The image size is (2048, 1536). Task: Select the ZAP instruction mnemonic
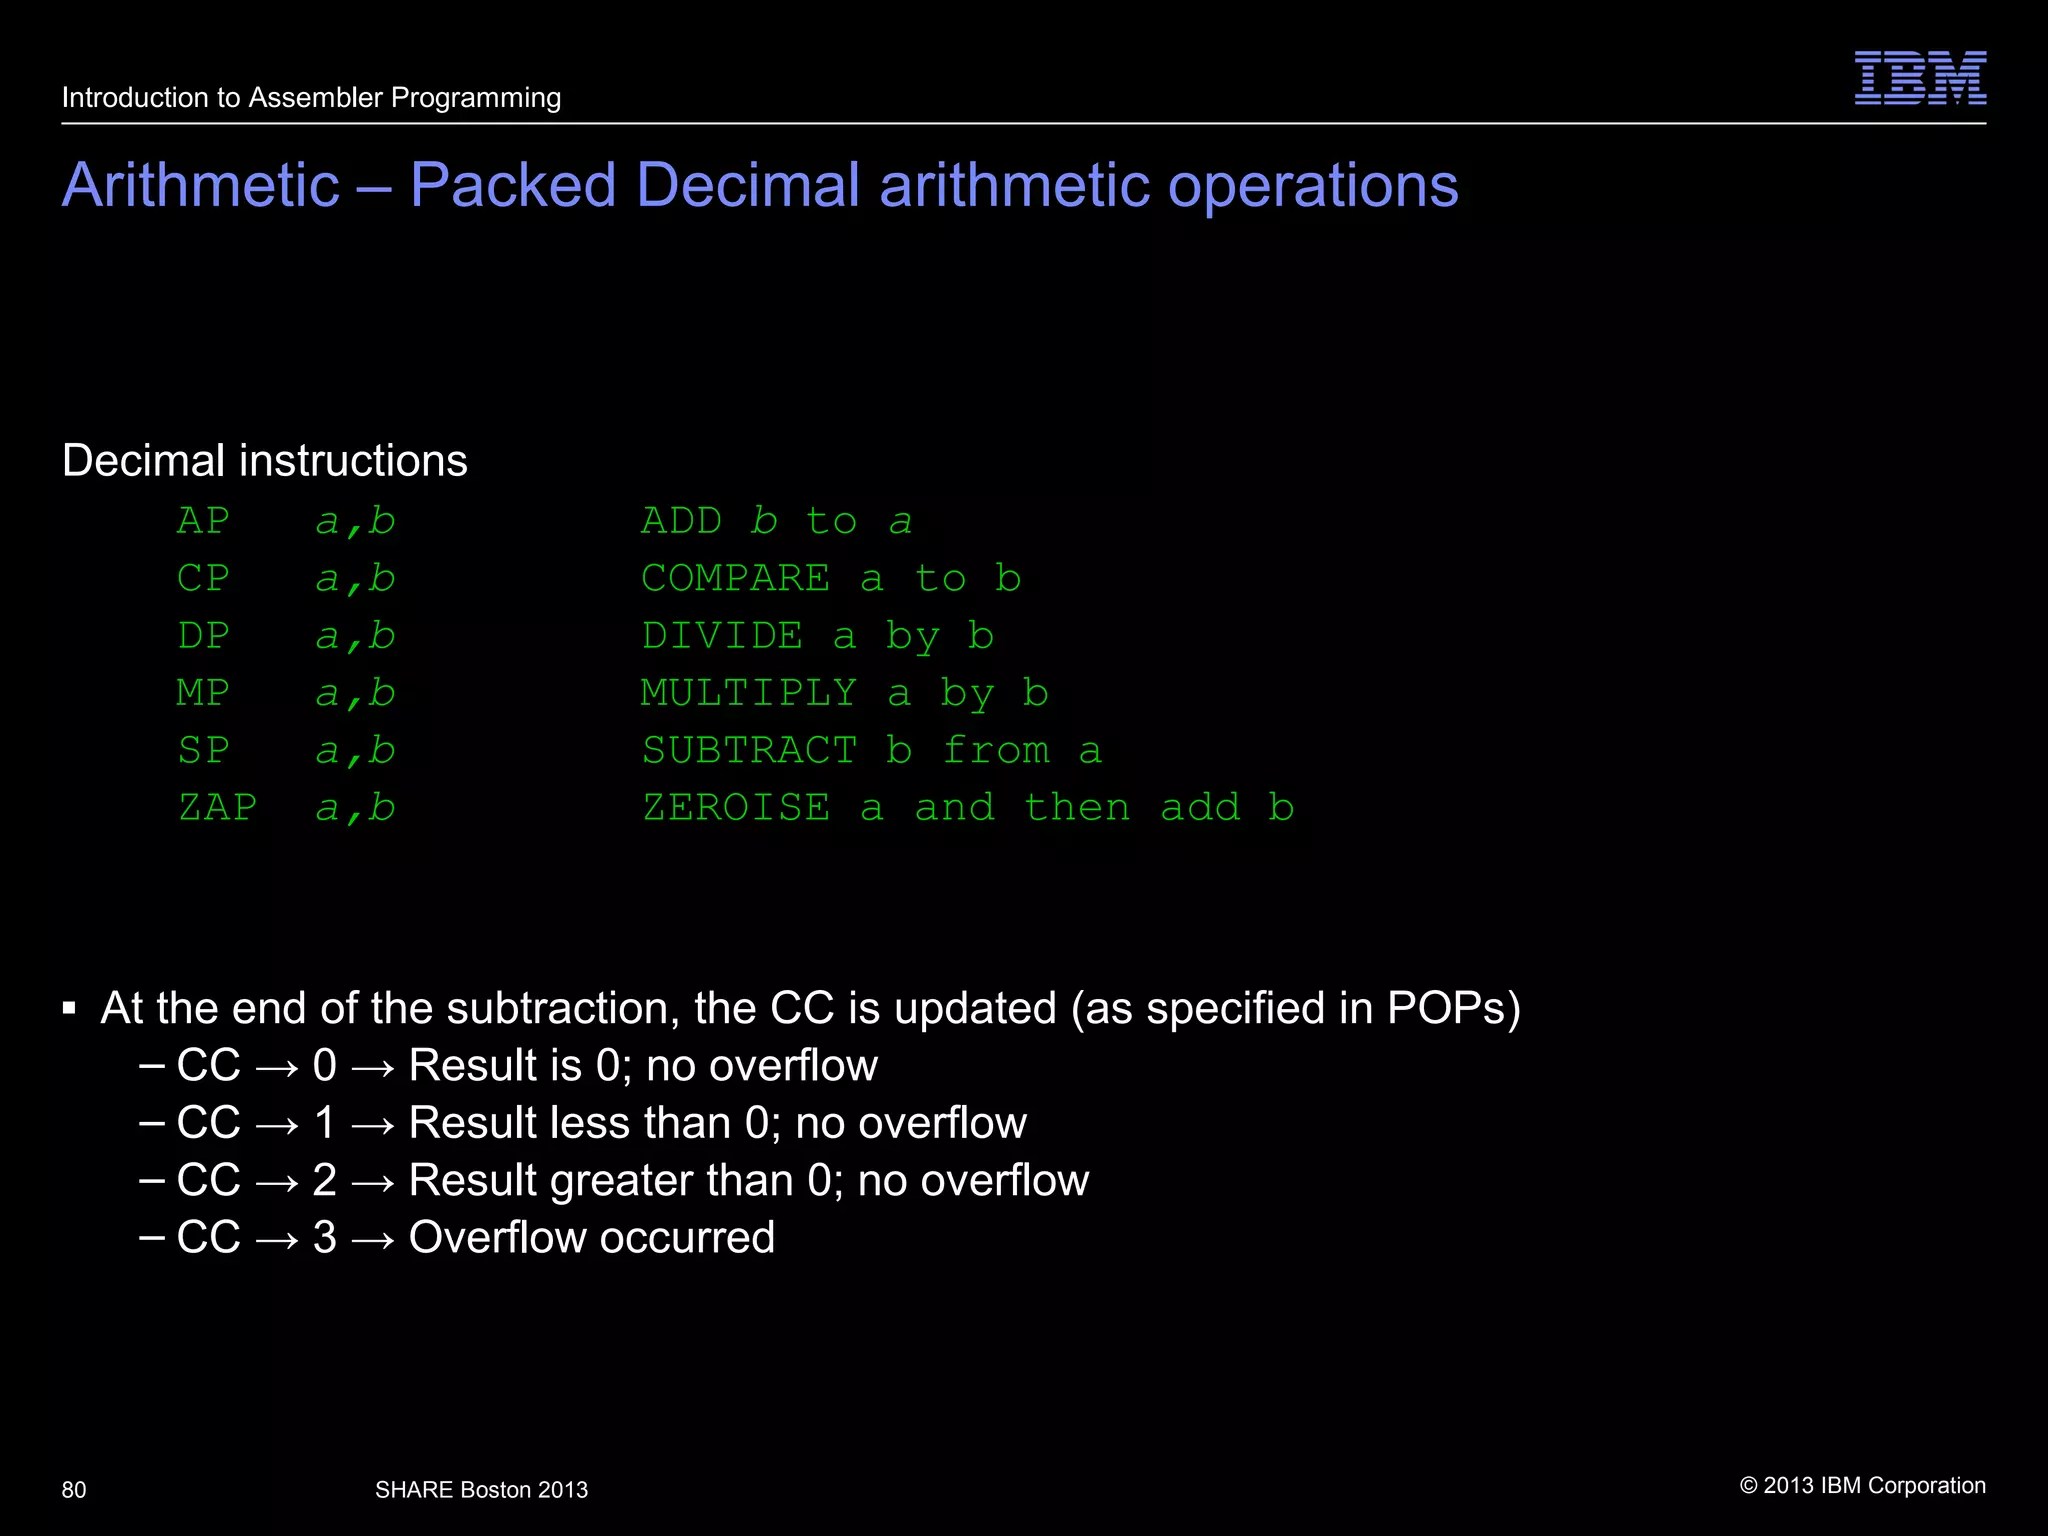tap(217, 808)
